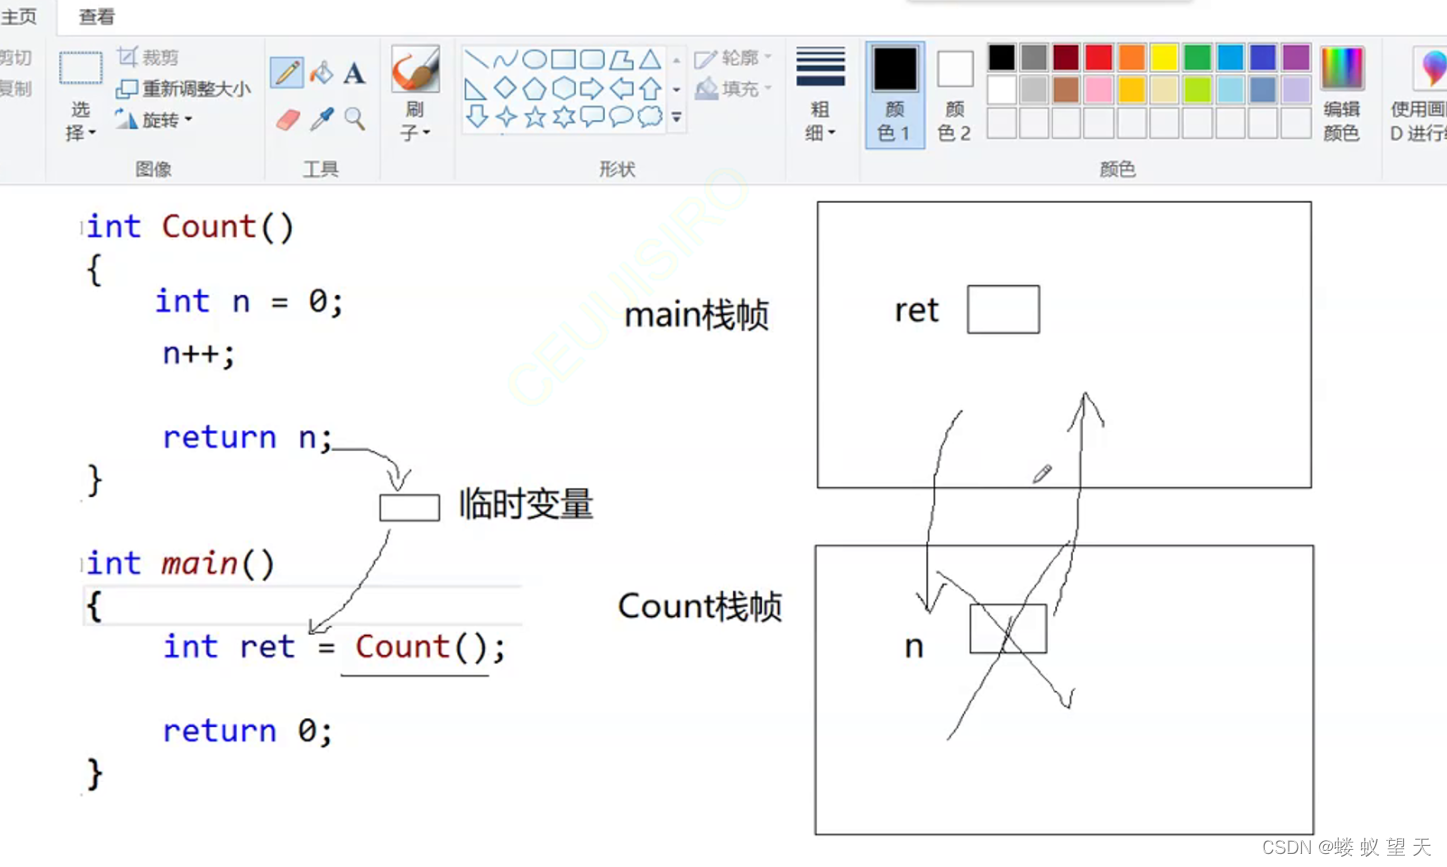
Task: Select the Magnifier tool
Action: [x=354, y=119]
